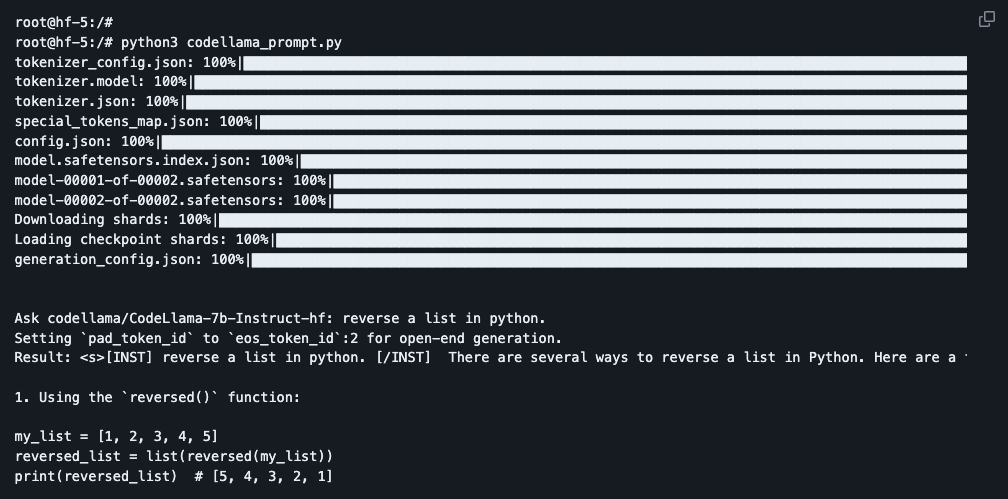Click the copy code icon

click(x=986, y=20)
